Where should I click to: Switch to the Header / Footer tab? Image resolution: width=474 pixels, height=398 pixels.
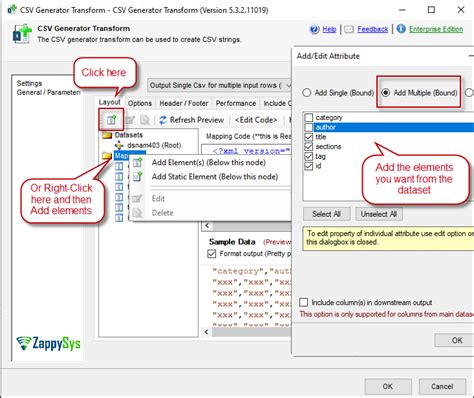[184, 103]
